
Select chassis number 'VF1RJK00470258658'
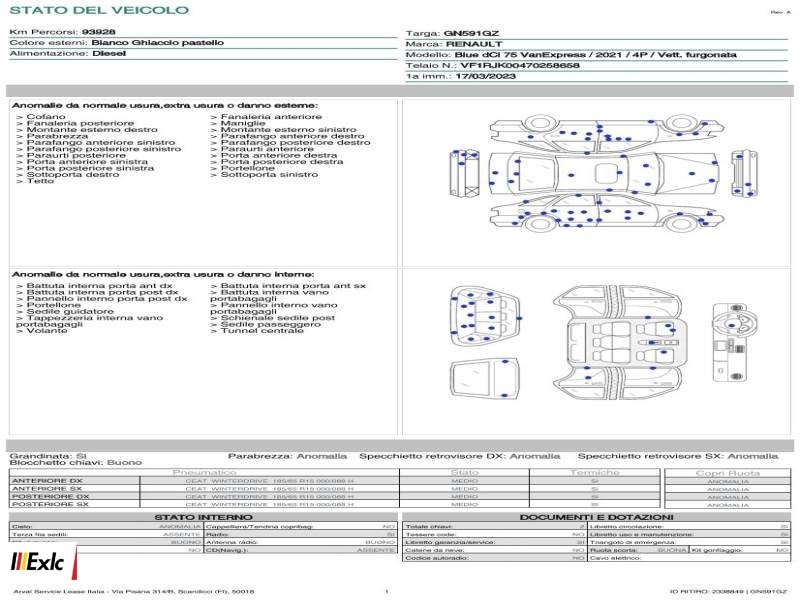tap(520, 65)
